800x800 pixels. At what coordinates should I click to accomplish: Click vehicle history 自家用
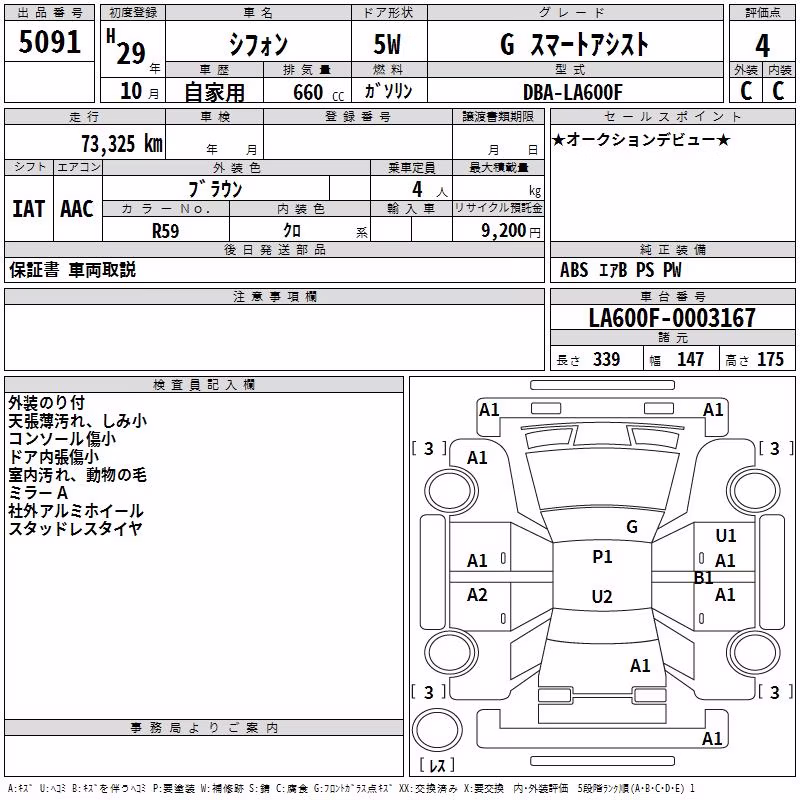point(214,92)
